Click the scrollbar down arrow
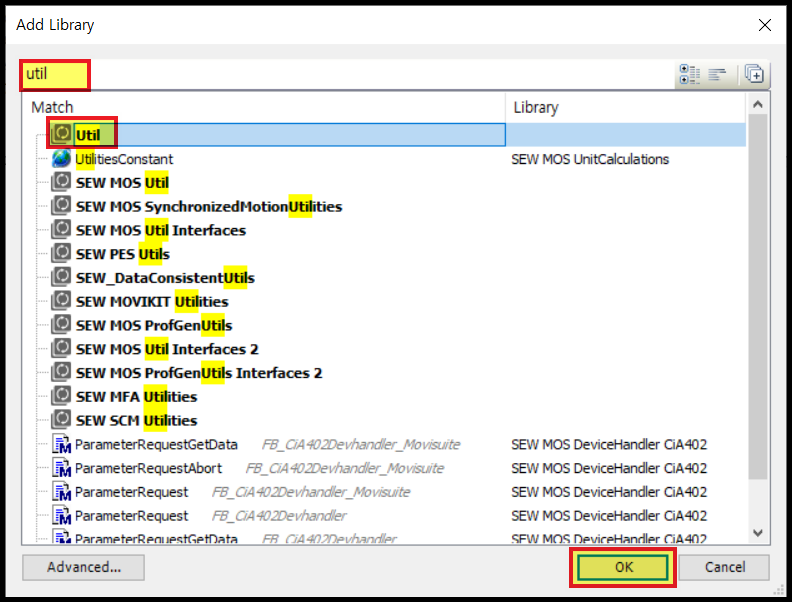The height and width of the screenshot is (602, 792). coord(758,533)
